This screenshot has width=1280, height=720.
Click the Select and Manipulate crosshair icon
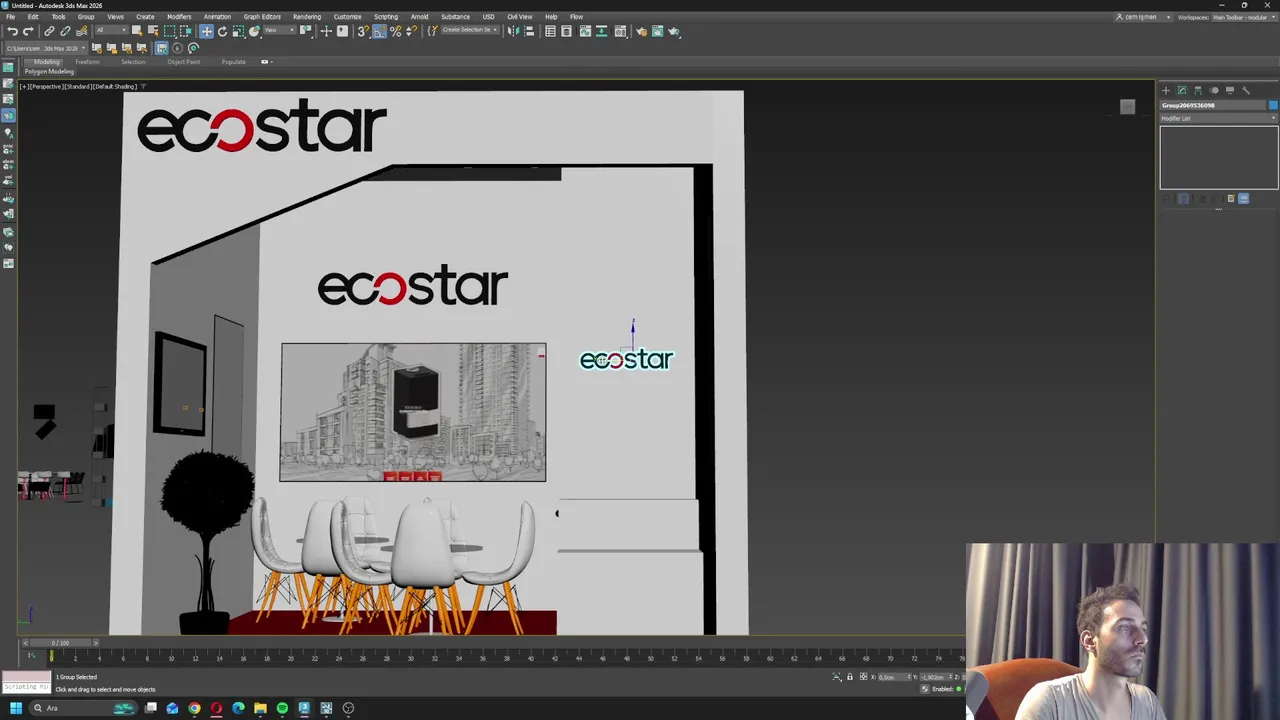(326, 31)
